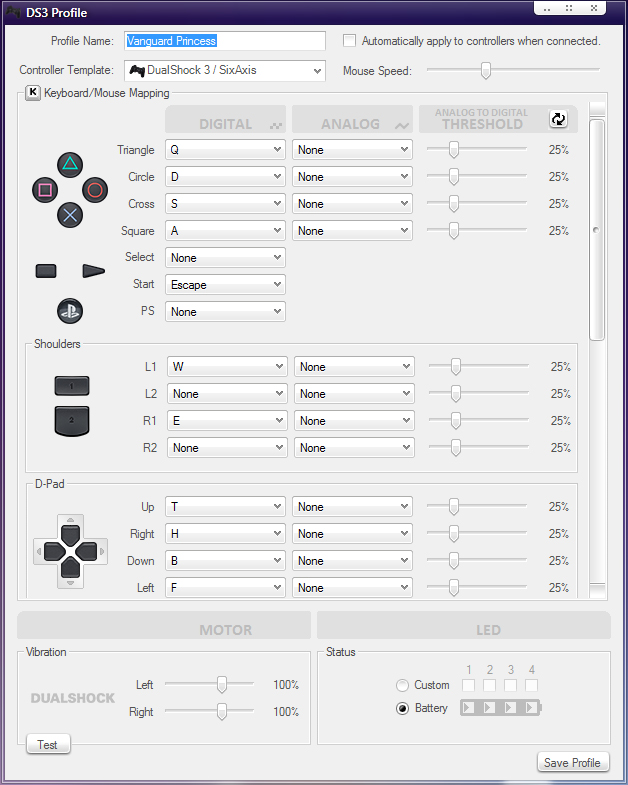Click the Keyboard/Mouse Mapping K icon
The height and width of the screenshot is (785, 628).
pyautogui.click(x=33, y=93)
